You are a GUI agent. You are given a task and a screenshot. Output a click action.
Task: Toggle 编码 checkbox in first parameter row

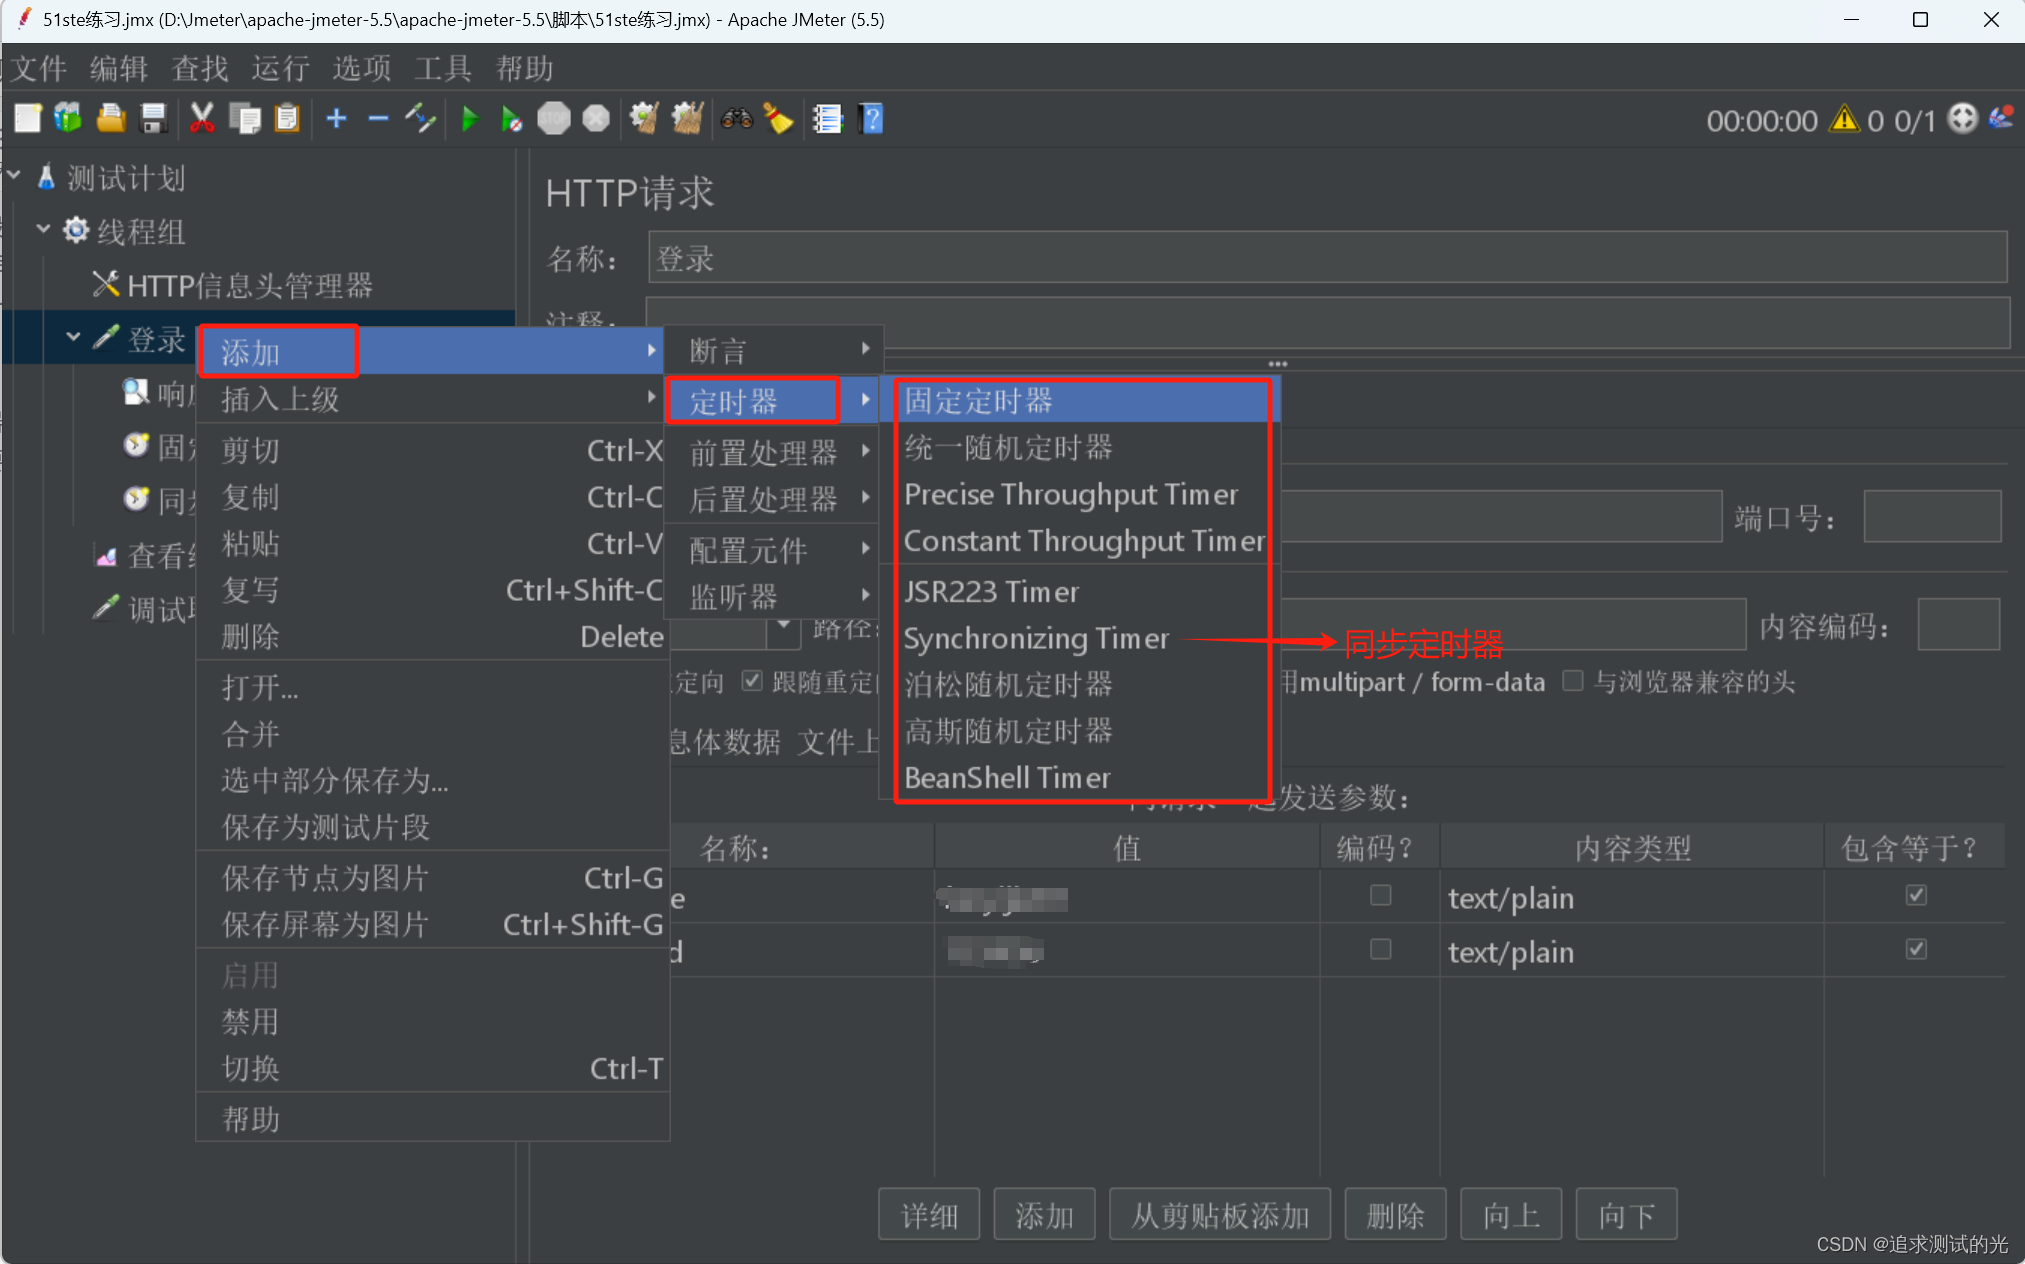click(1380, 895)
